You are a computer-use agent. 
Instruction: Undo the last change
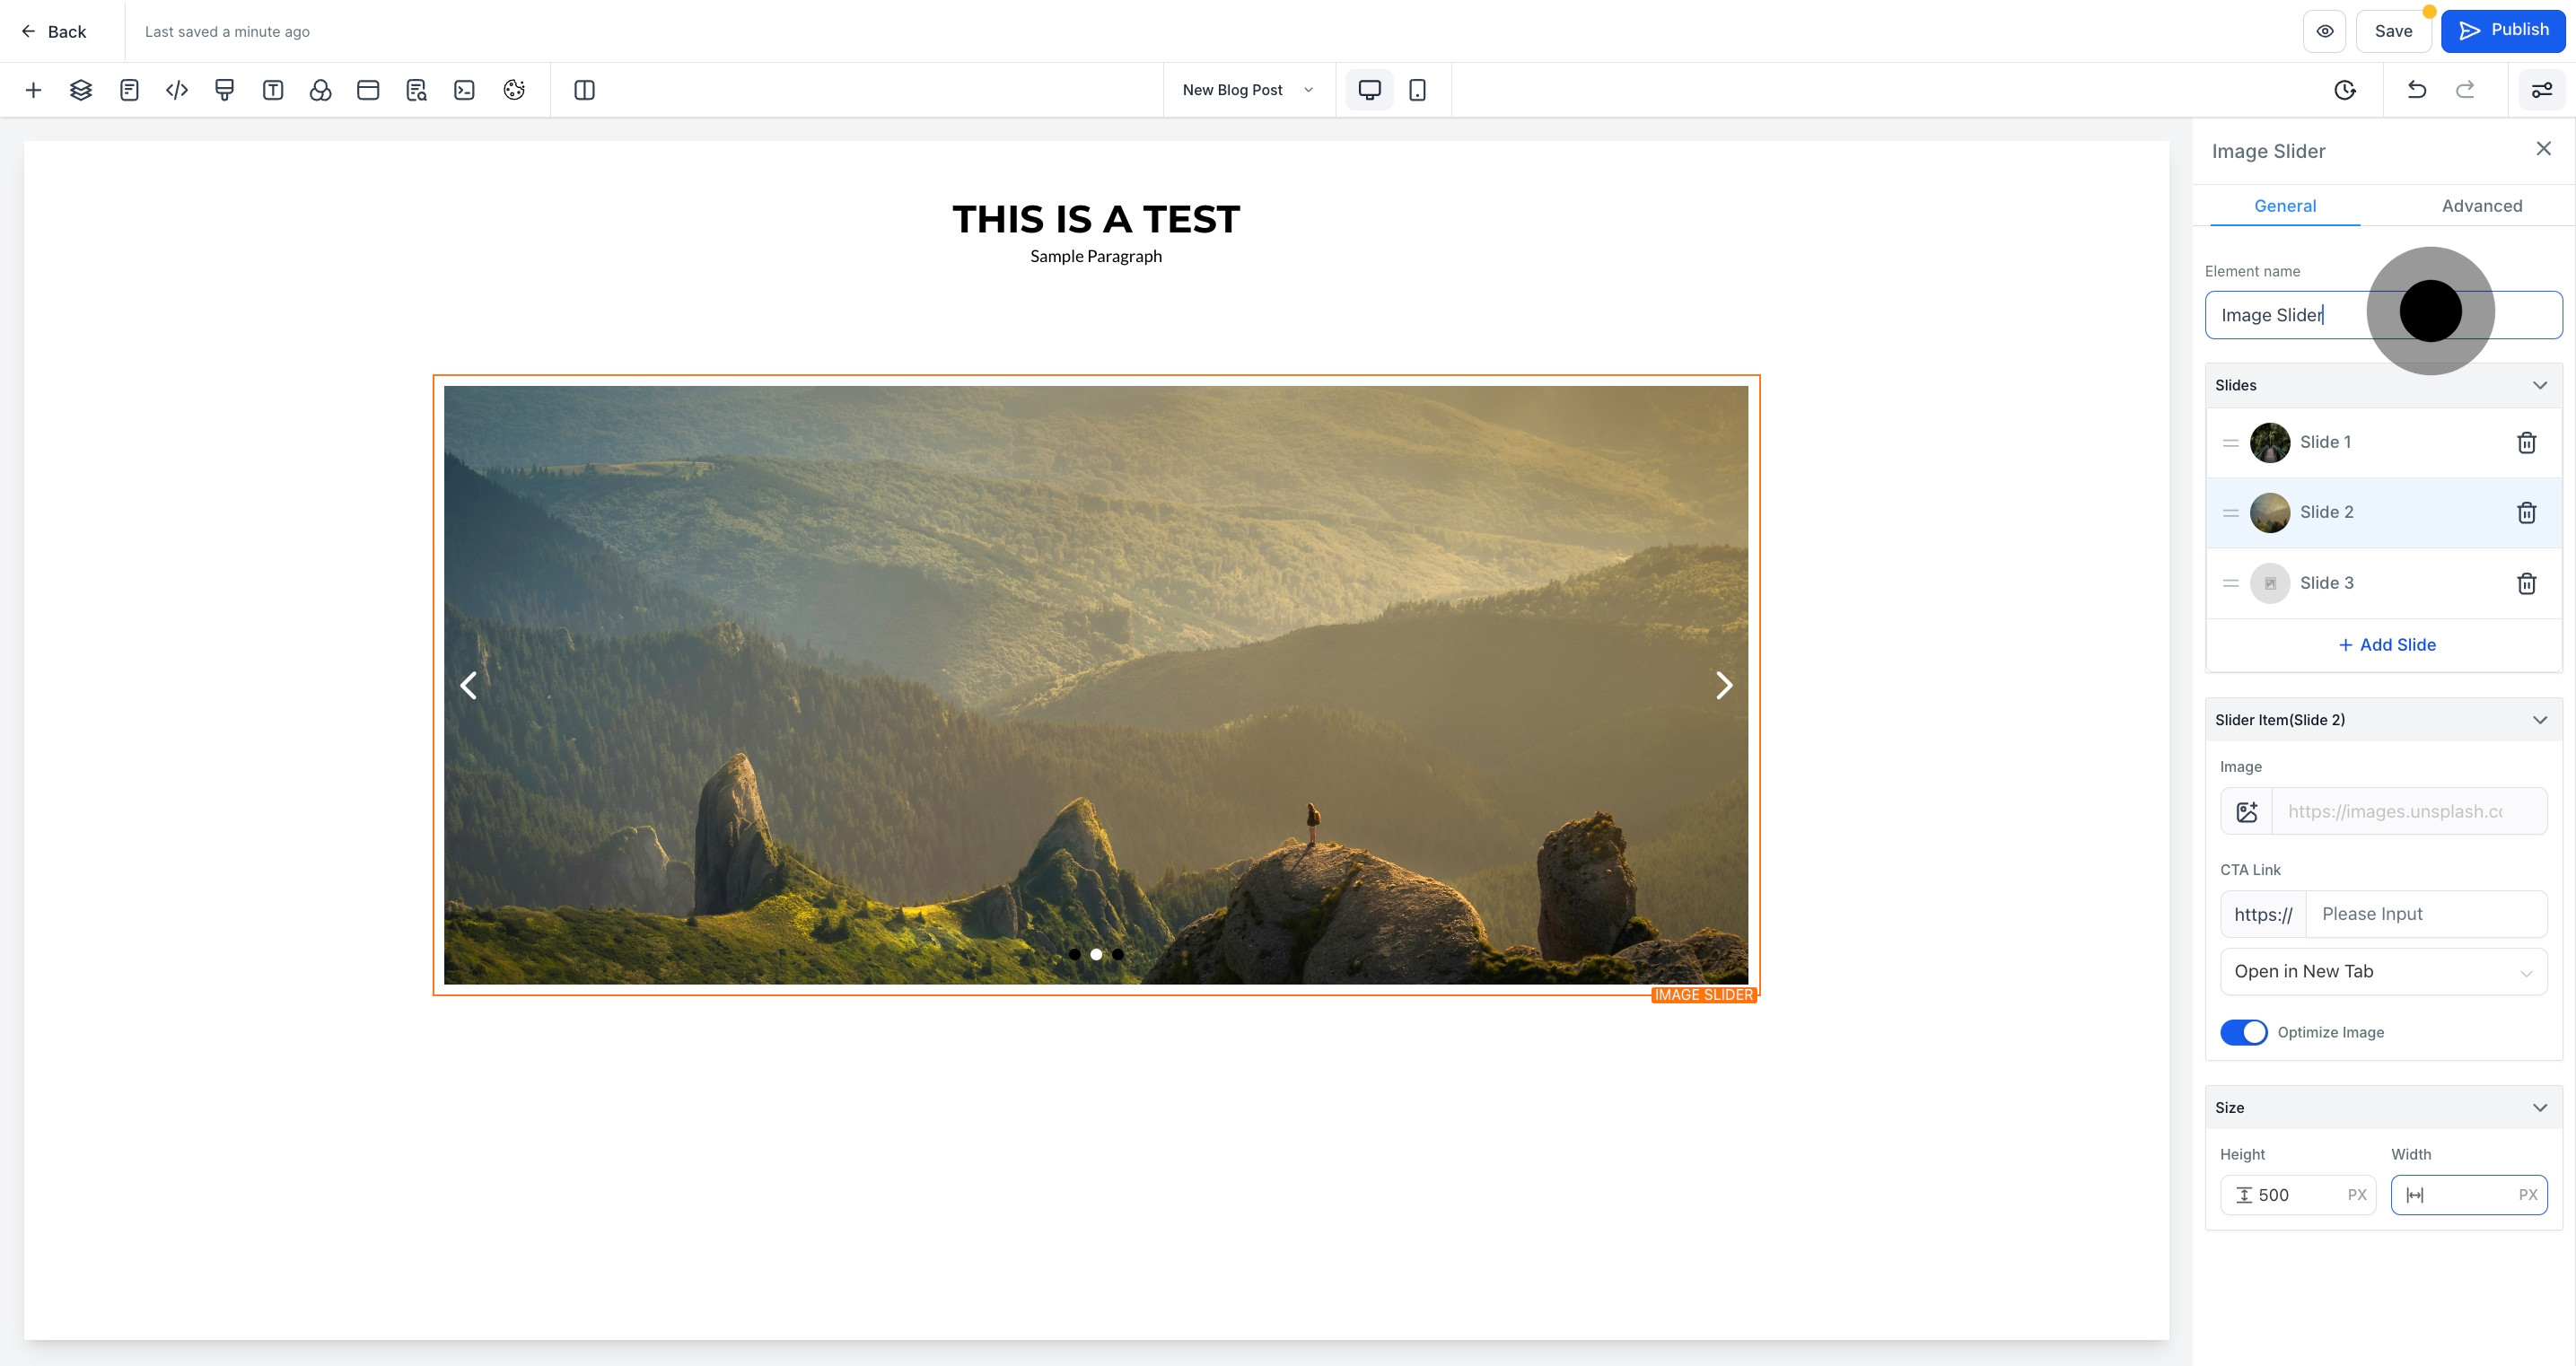click(2417, 90)
